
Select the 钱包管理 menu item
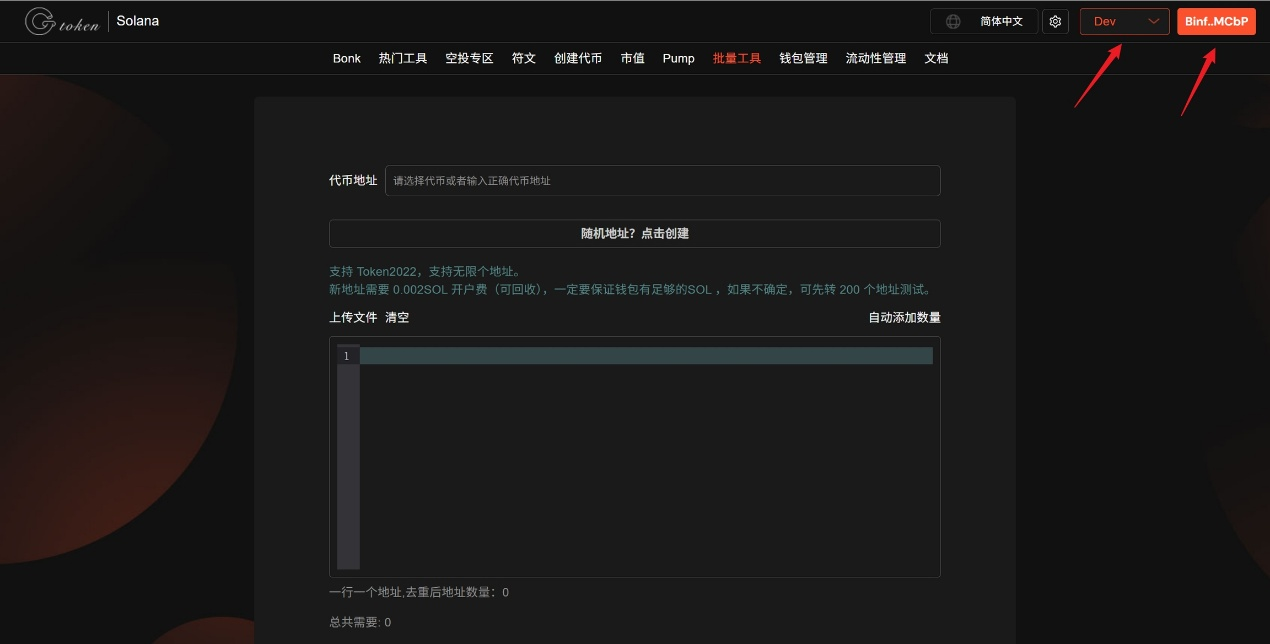(804, 58)
